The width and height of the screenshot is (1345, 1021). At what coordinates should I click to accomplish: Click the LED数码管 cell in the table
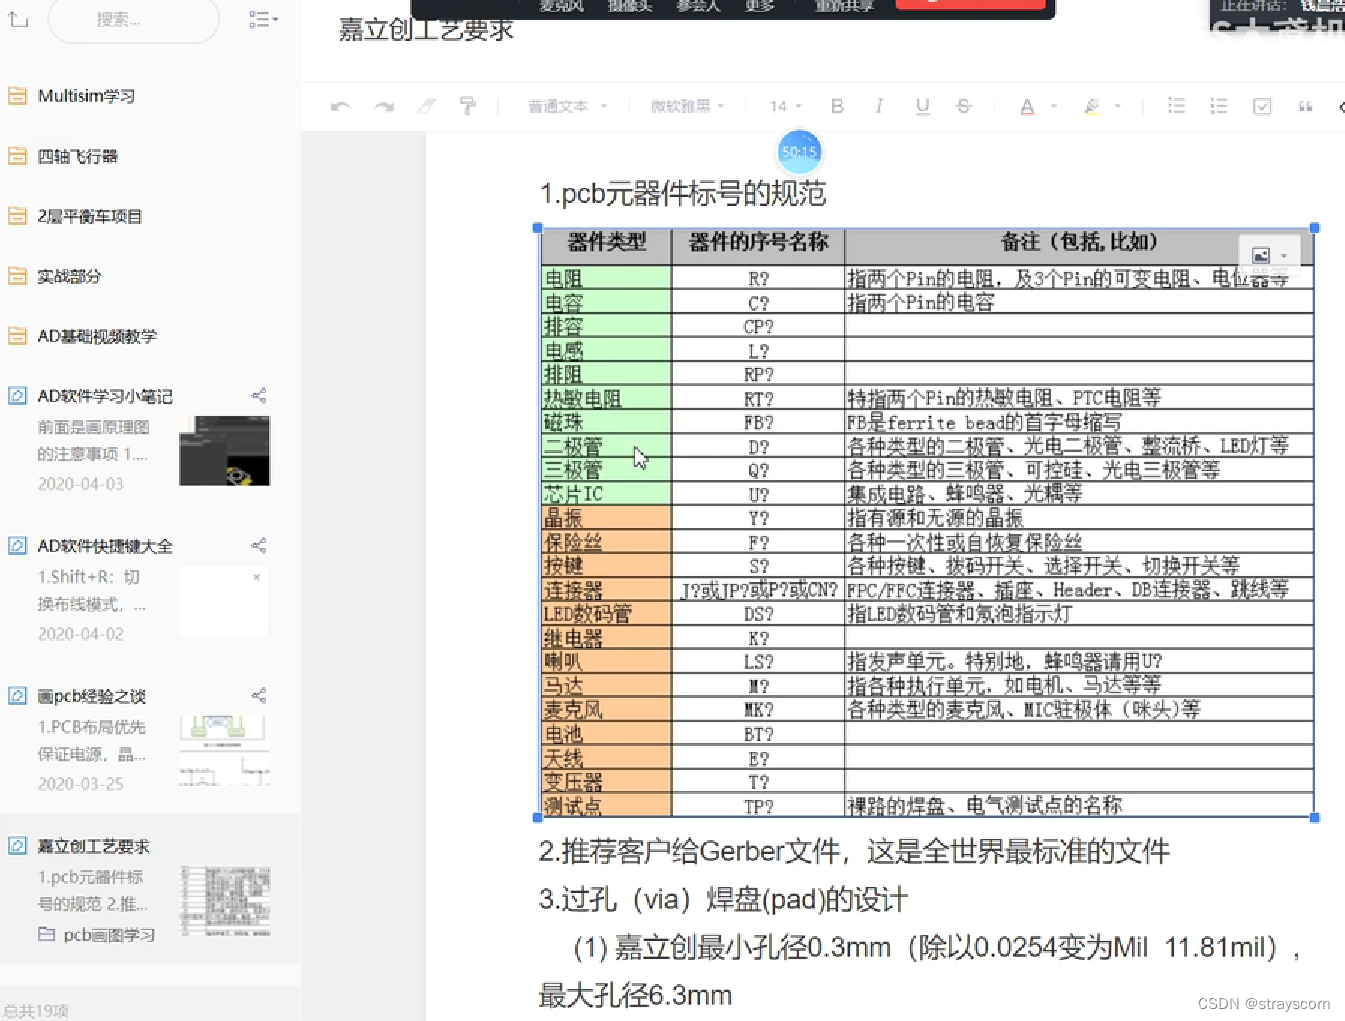coord(607,614)
